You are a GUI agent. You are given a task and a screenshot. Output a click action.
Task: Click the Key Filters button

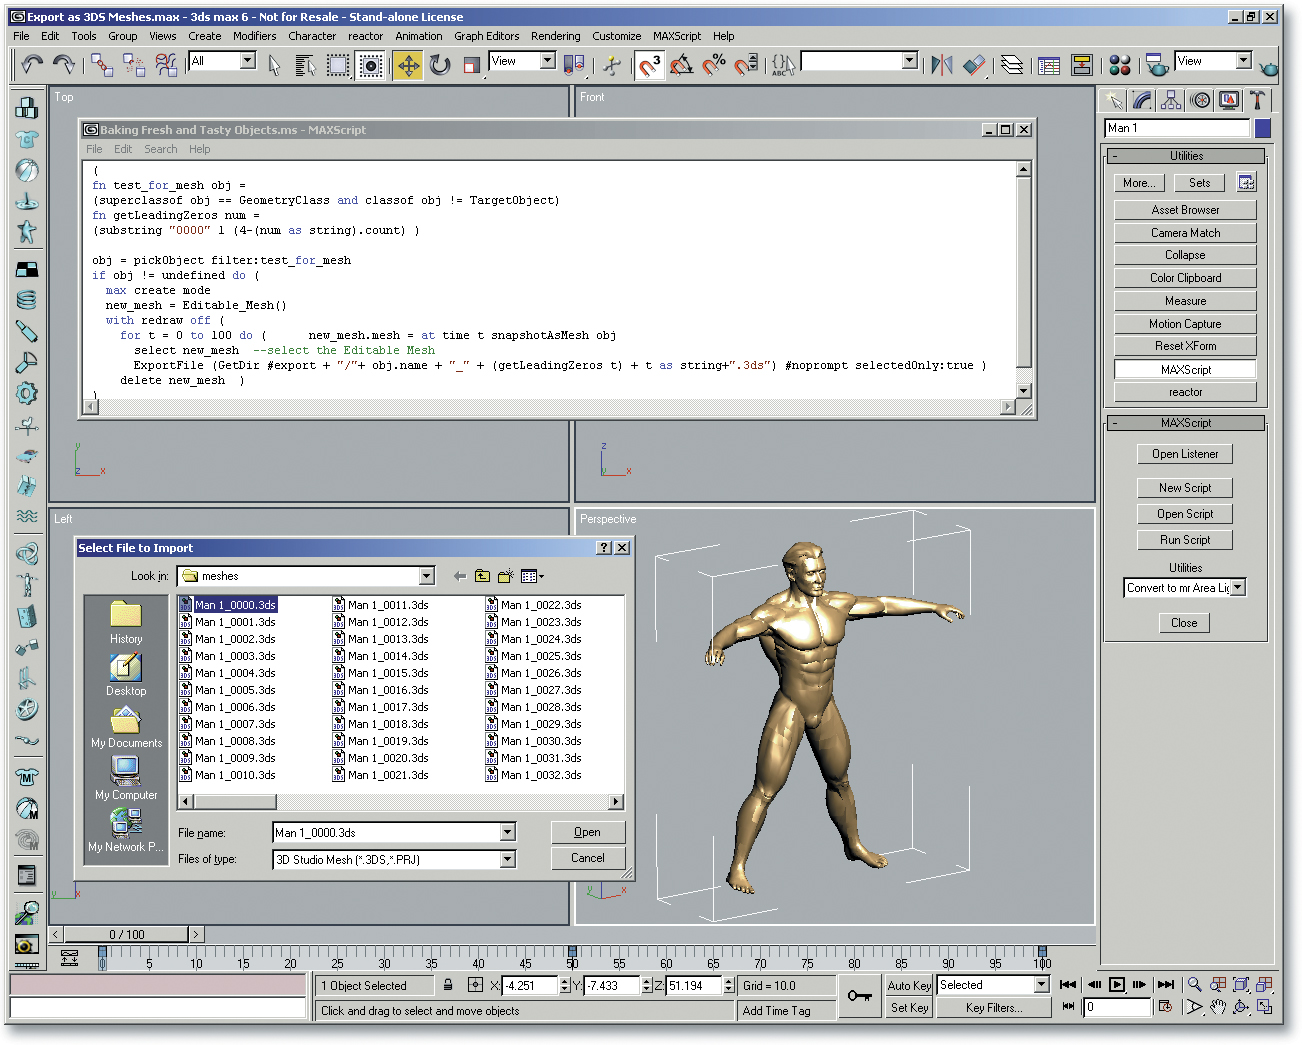994,1008
